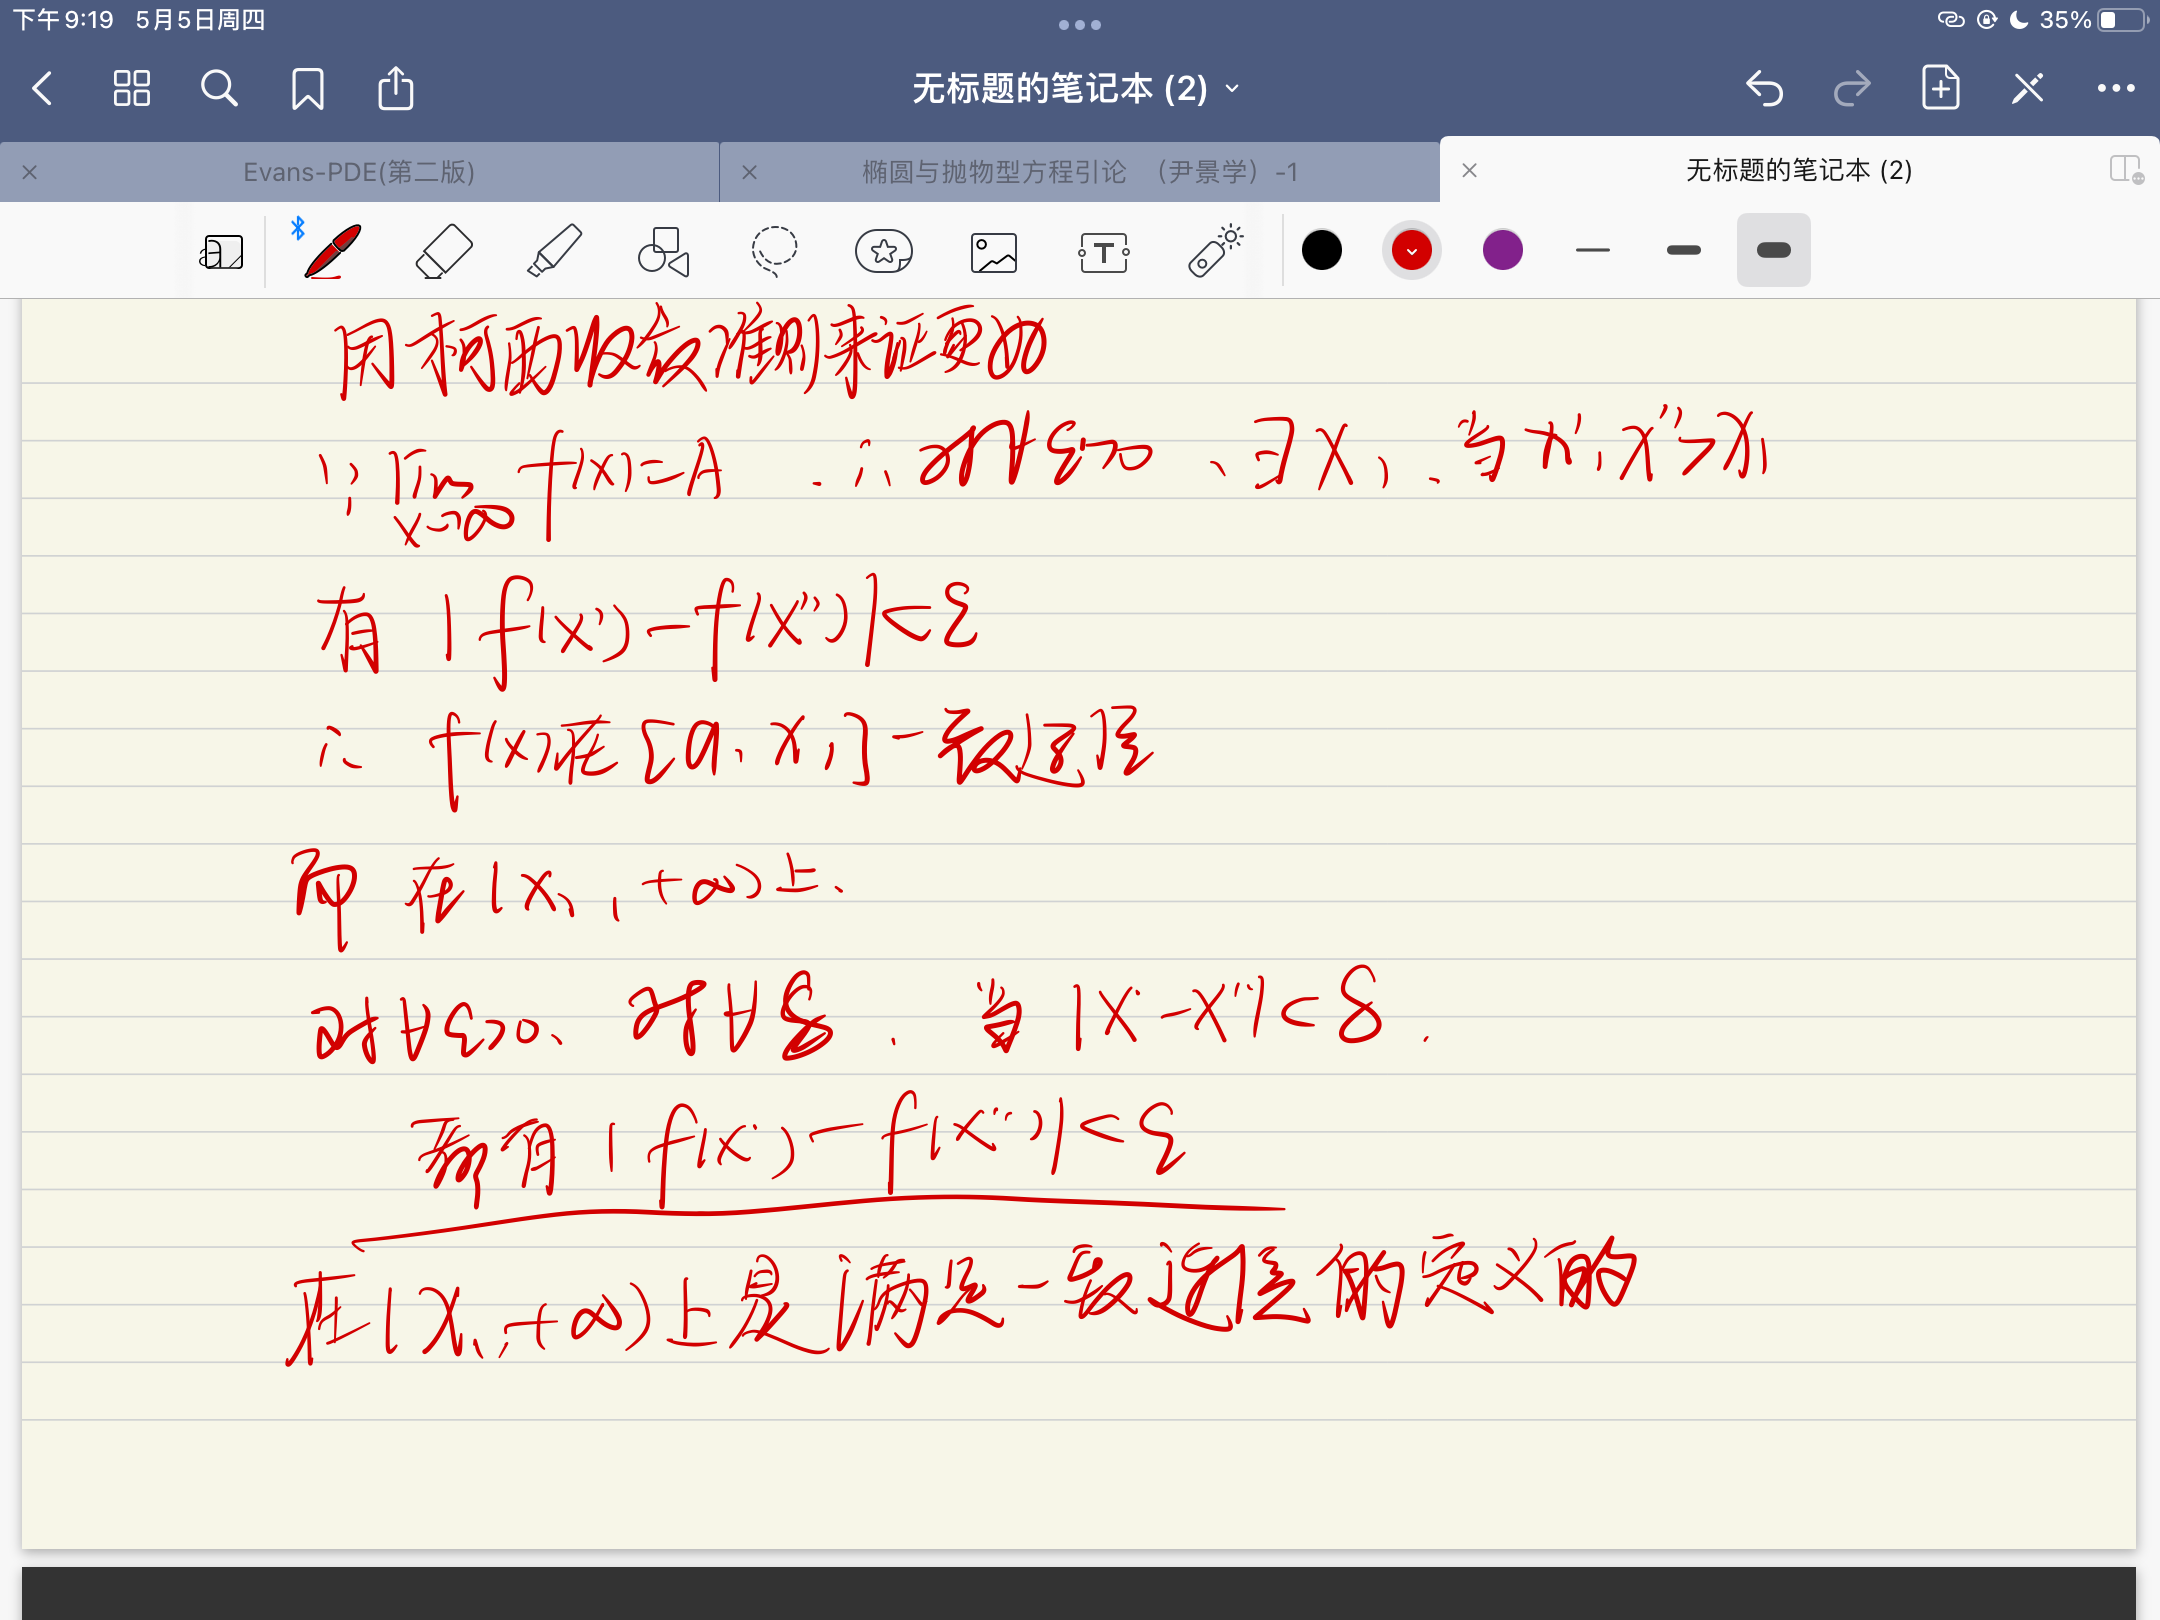
Task: Select the eraser tool
Action: [x=443, y=251]
